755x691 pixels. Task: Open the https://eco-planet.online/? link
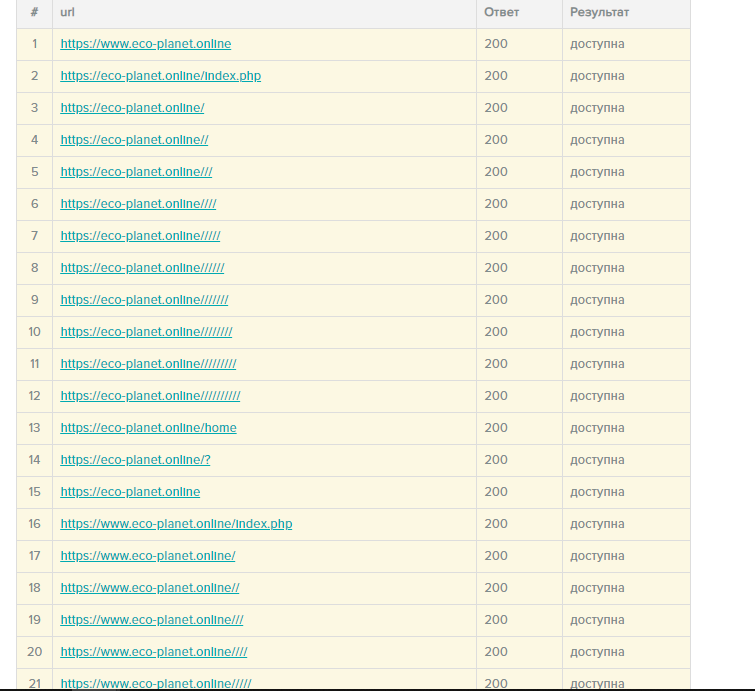[135, 460]
